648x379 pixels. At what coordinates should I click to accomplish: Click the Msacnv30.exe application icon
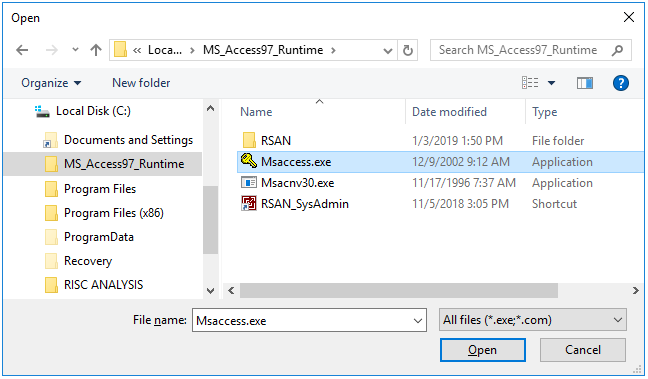249,182
